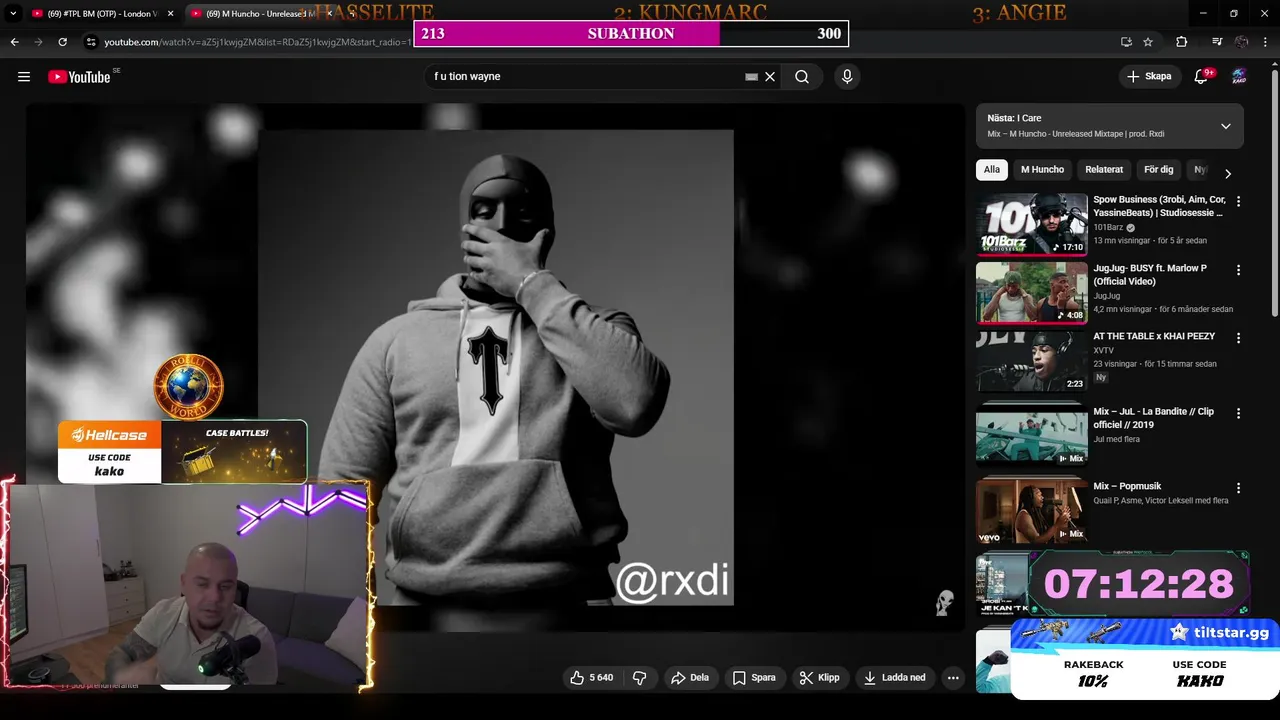This screenshot has width=1280, height=720.
Task: Click the search magnifier button
Action: pyautogui.click(x=802, y=77)
